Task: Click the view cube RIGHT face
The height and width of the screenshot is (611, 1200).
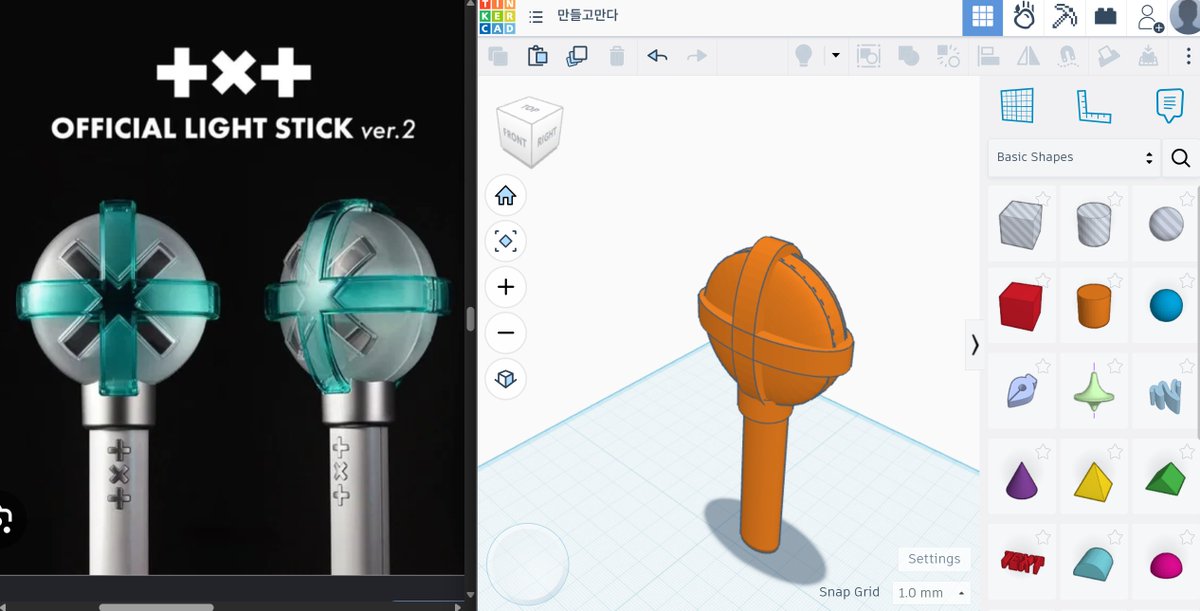Action: point(547,137)
